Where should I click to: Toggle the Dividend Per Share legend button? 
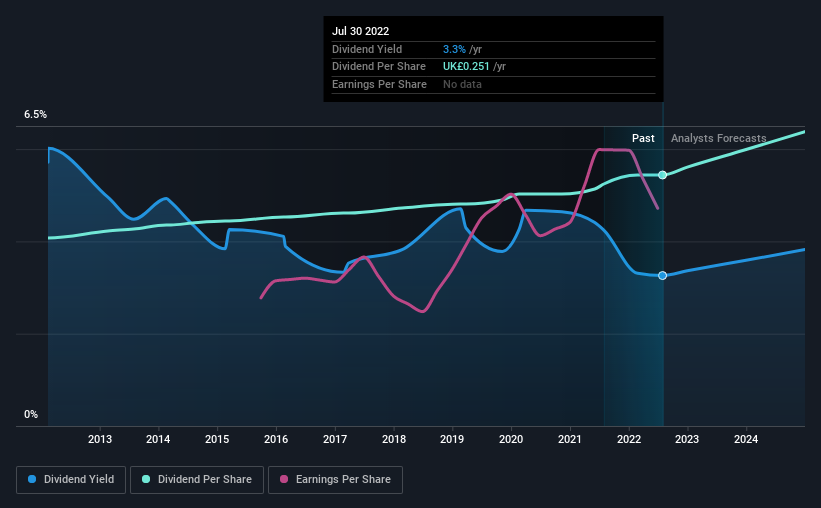click(197, 480)
